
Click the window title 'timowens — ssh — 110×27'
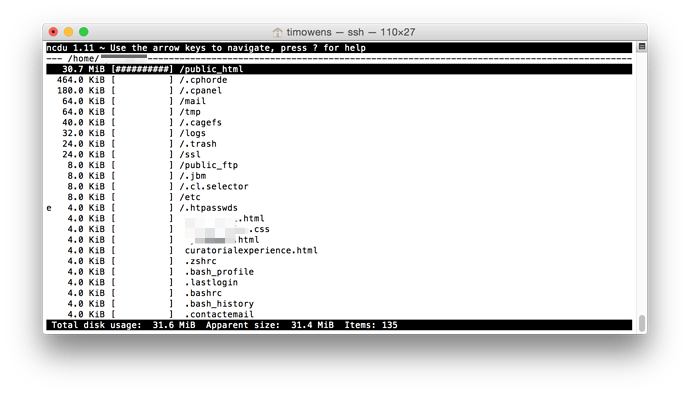pyautogui.click(x=351, y=32)
